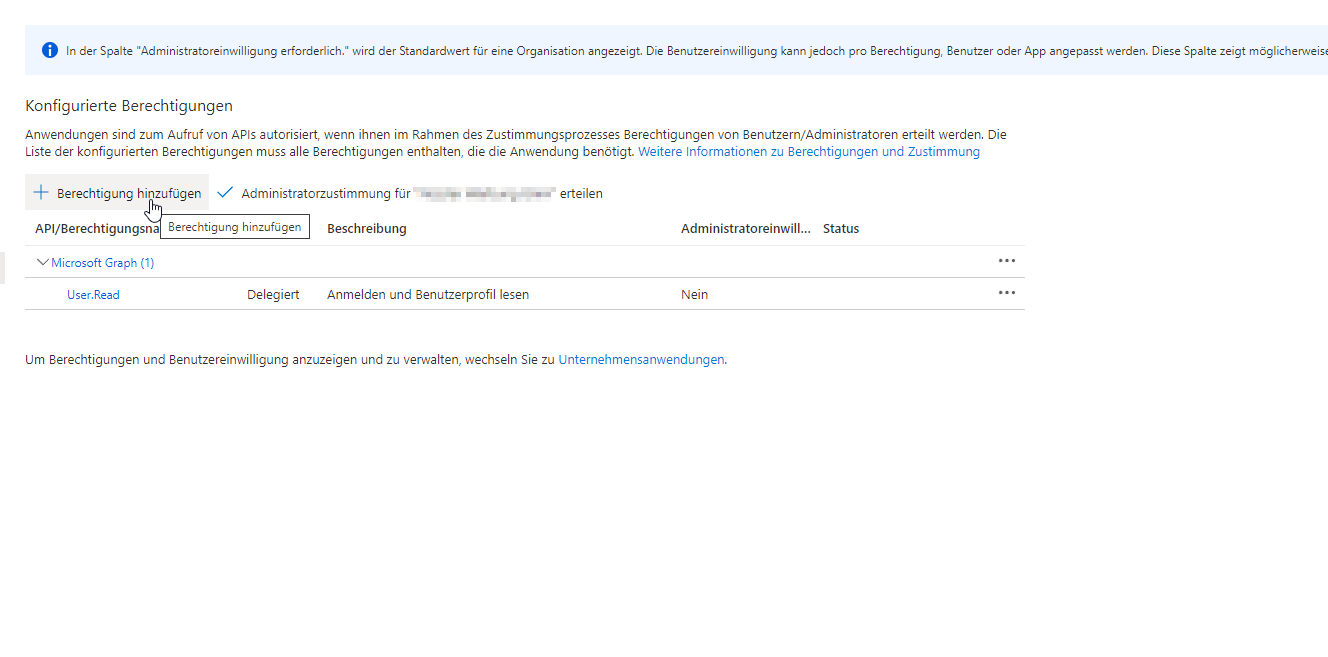Click the info banner text about Administratoreinwilligung

[x=600, y=50]
